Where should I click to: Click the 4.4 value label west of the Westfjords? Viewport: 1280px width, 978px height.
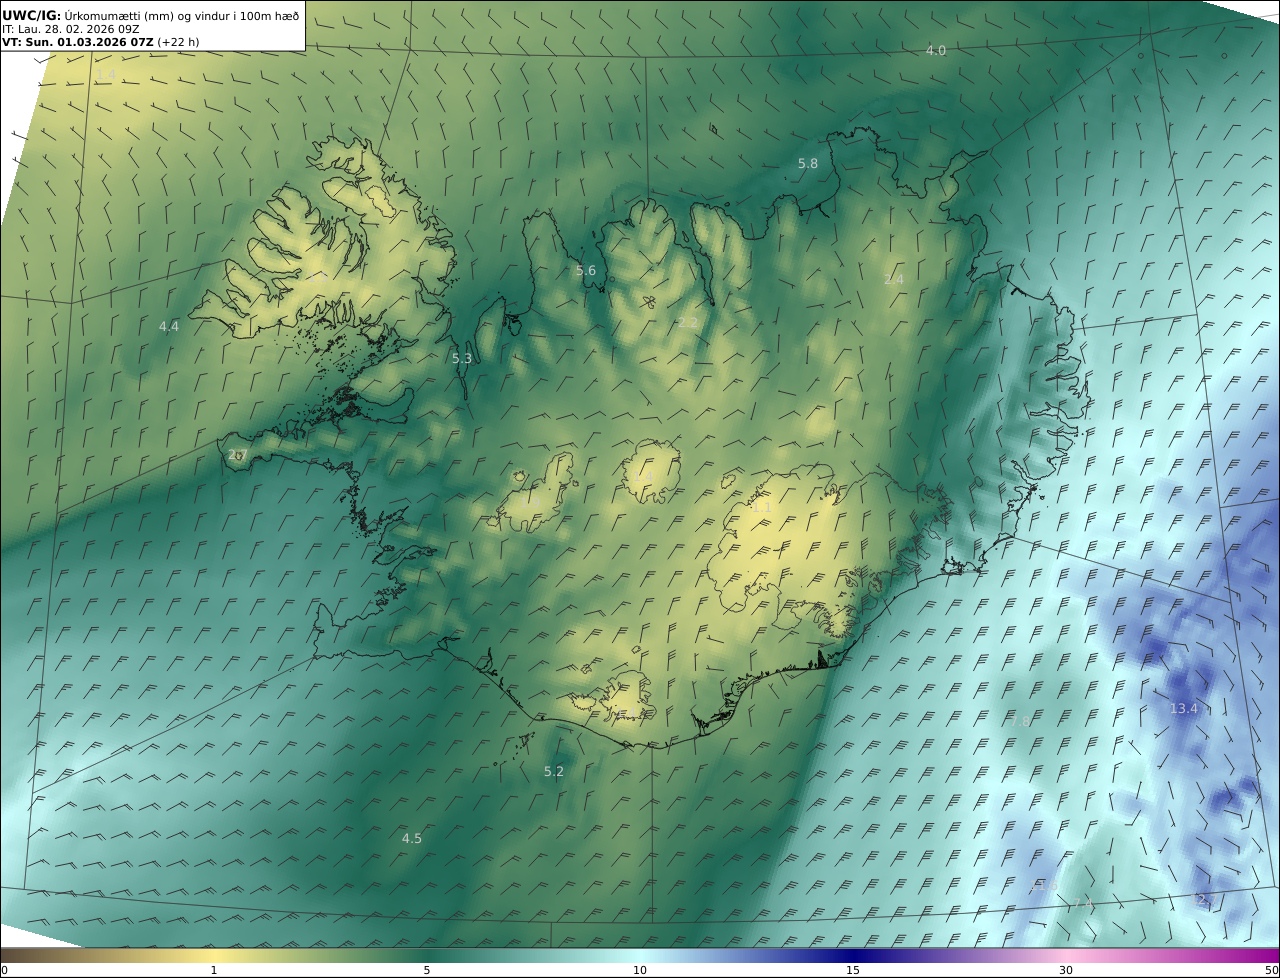tap(169, 326)
